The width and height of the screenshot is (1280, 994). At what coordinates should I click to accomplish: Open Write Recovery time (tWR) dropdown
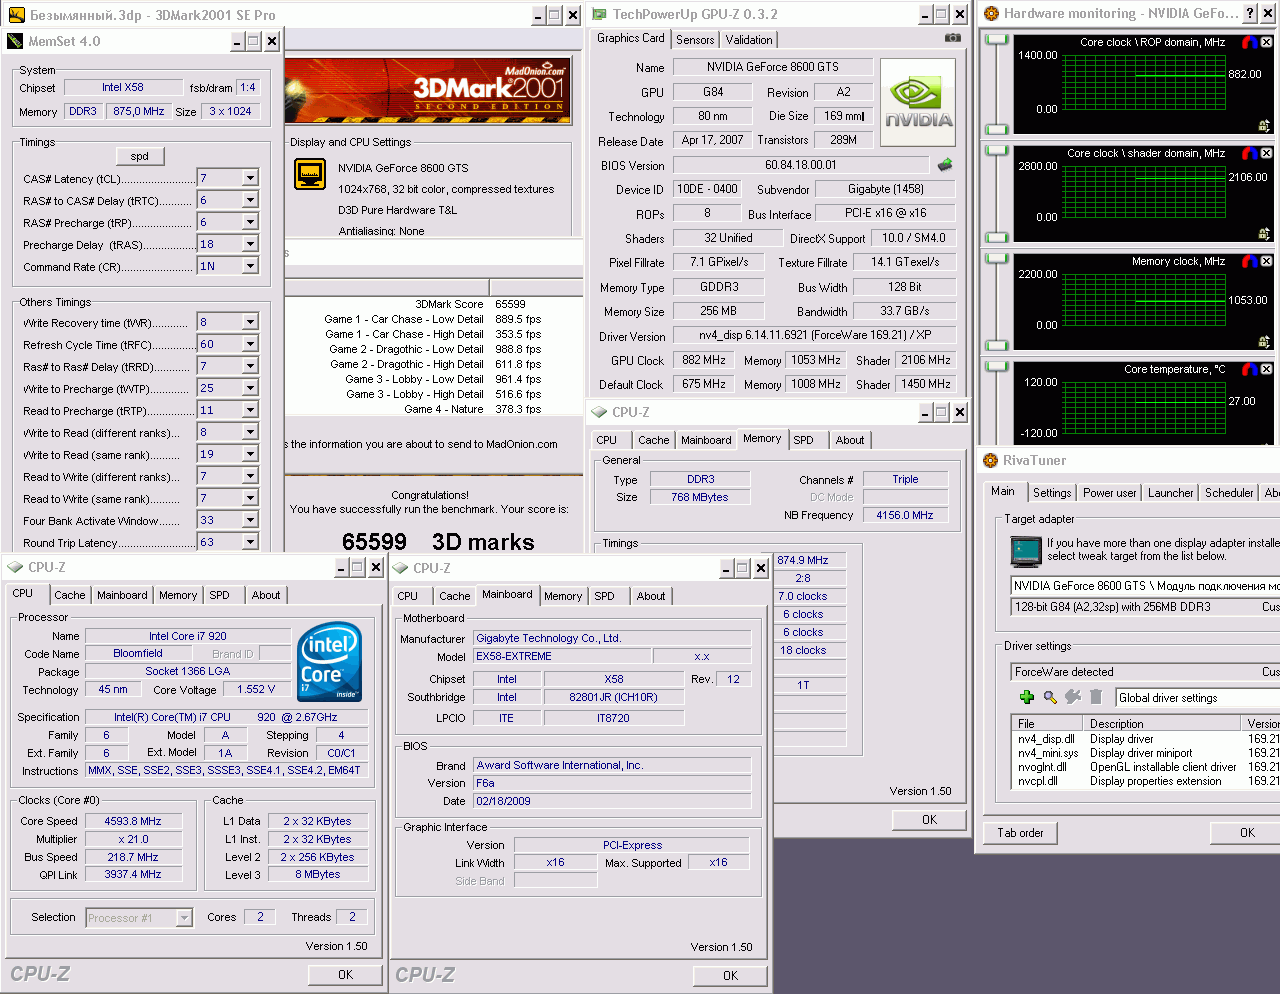[x=250, y=322]
